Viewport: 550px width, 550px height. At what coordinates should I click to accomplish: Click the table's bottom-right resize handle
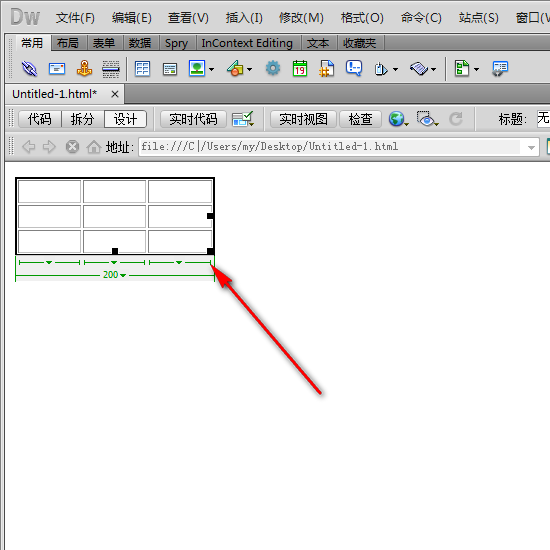(210, 251)
